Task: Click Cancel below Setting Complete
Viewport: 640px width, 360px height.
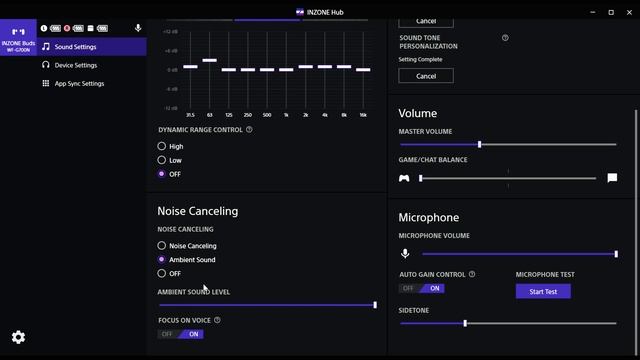Action: [x=426, y=76]
